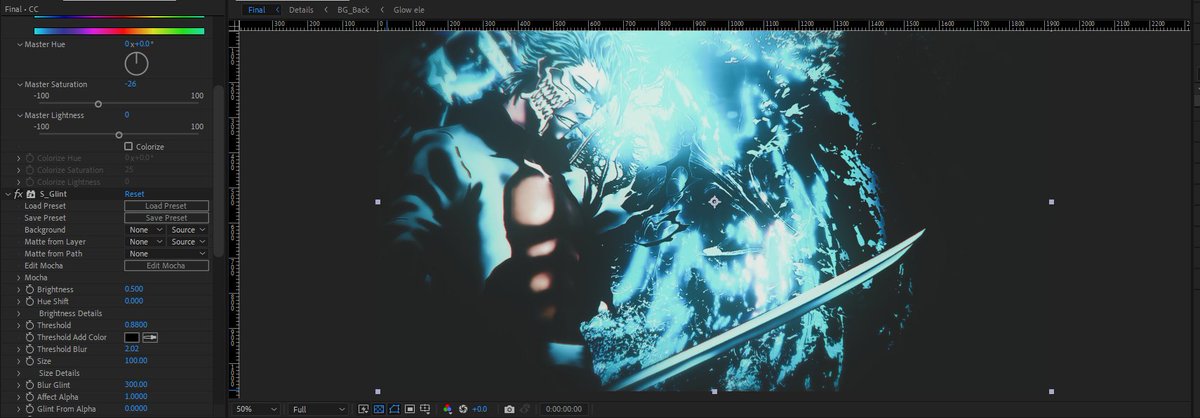Click the Threshold Blur value 2.02

(132, 349)
